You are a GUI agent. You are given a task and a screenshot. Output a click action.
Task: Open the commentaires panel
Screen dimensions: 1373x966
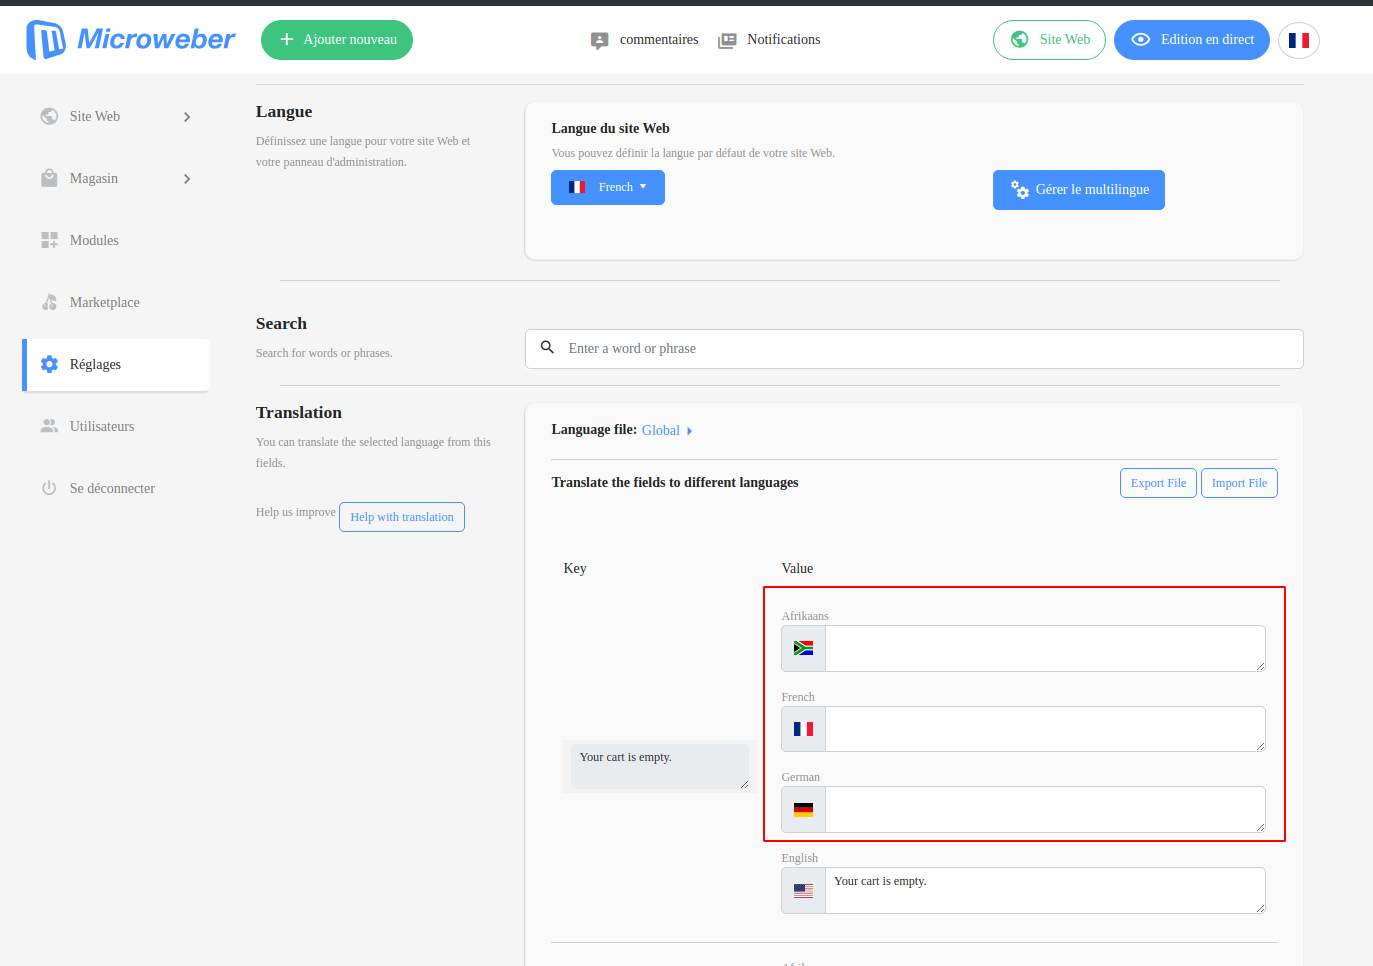point(644,39)
